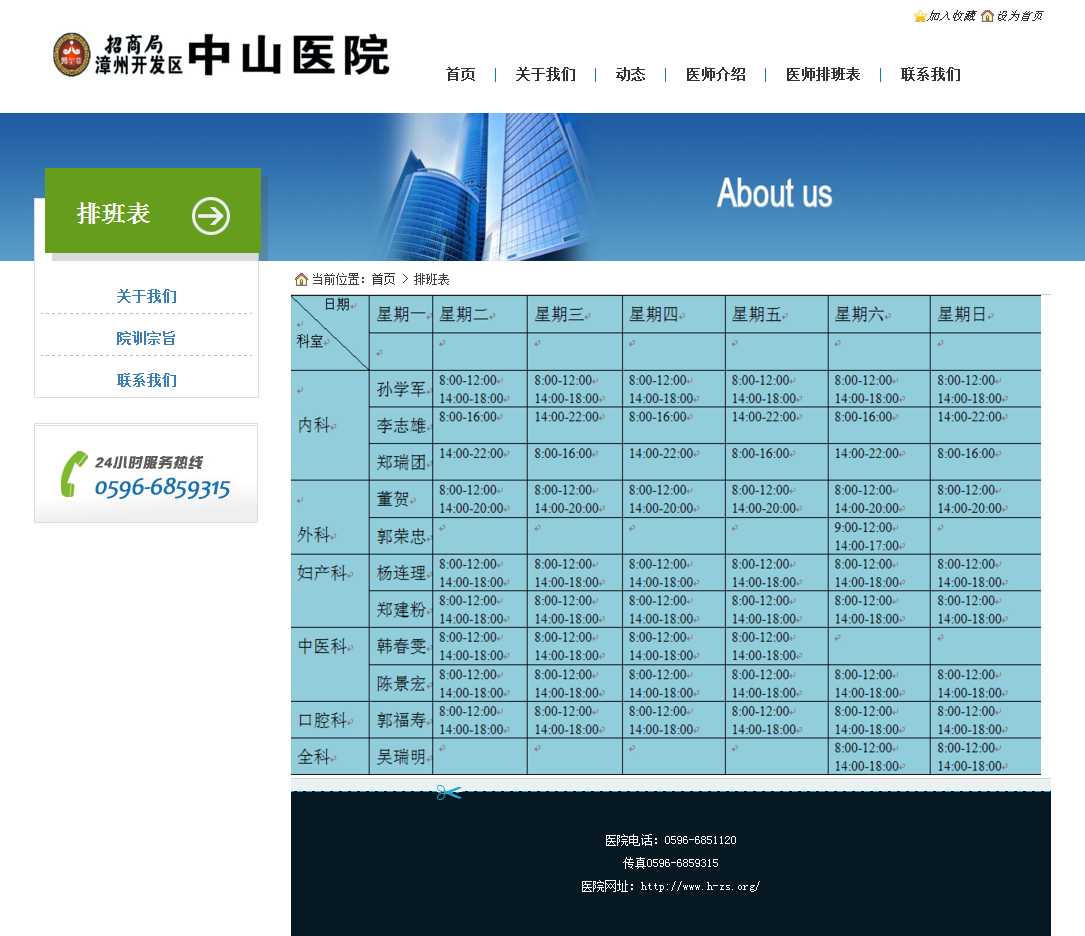Screen dimensions: 1085x936
Task: Go to 动态 in the top menu
Action: (x=630, y=75)
